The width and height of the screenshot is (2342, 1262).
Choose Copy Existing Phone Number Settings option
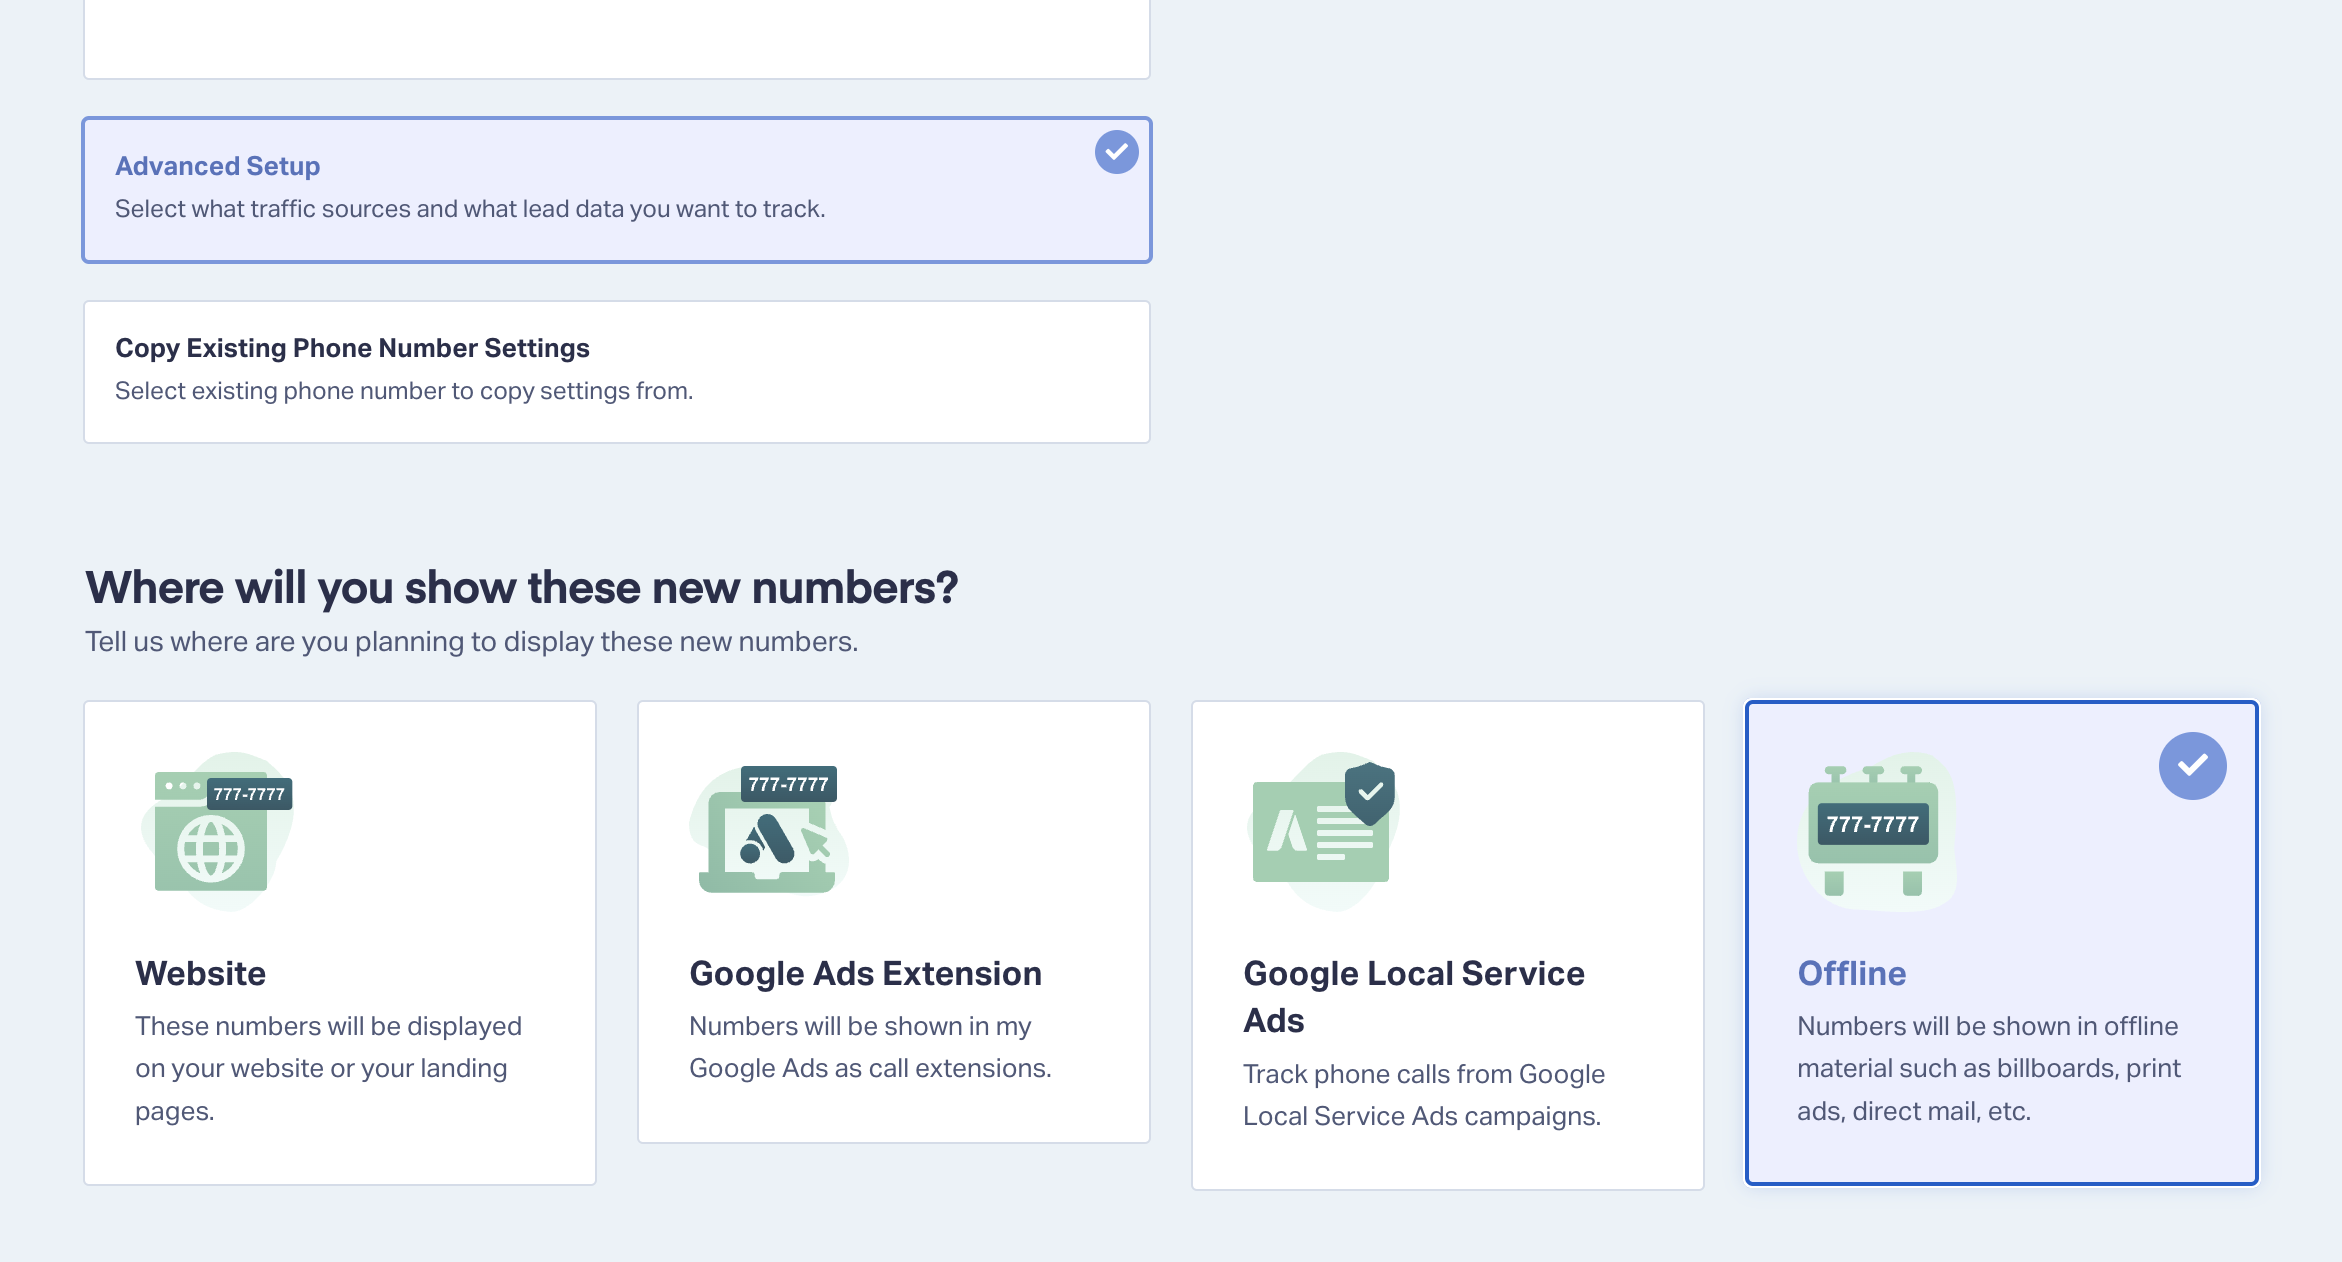click(x=617, y=372)
